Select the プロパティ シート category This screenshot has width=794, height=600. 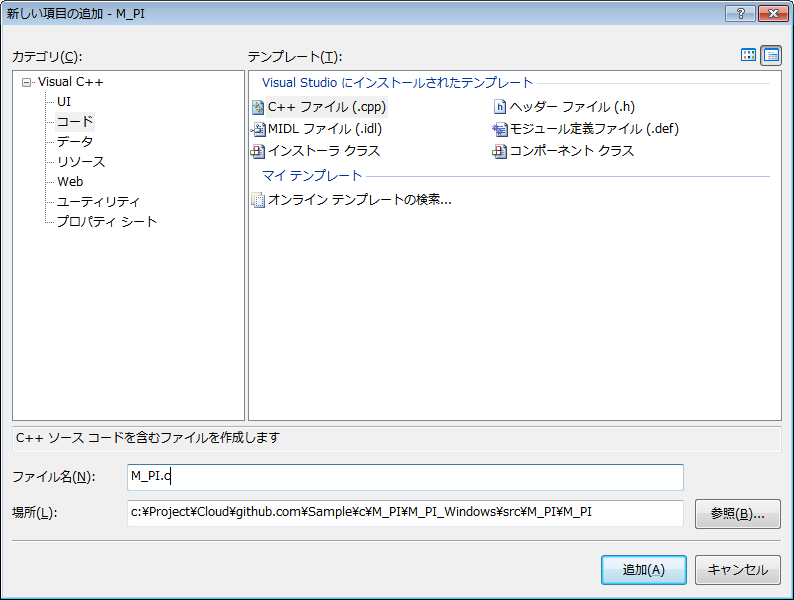107,221
